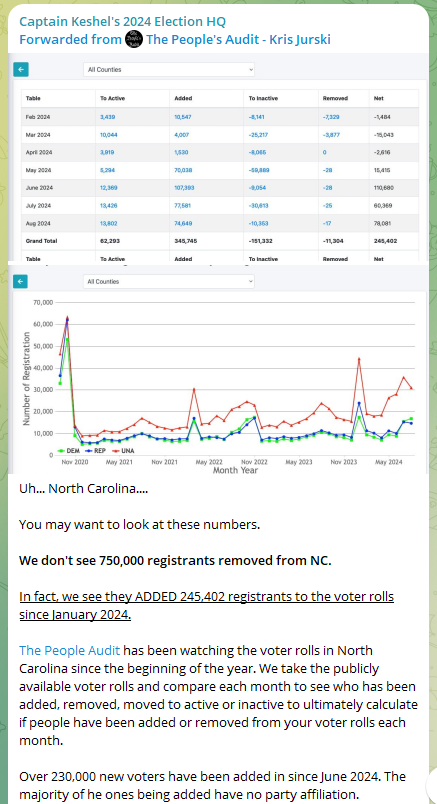Select Feb 2024 Removed value -7,329
Screen dimensions: 437x804
(x=331, y=117)
